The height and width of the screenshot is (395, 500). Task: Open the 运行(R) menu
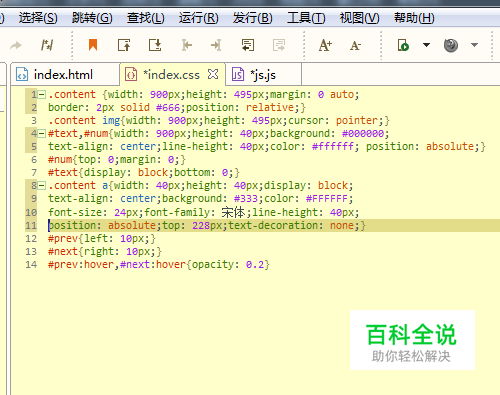click(199, 18)
